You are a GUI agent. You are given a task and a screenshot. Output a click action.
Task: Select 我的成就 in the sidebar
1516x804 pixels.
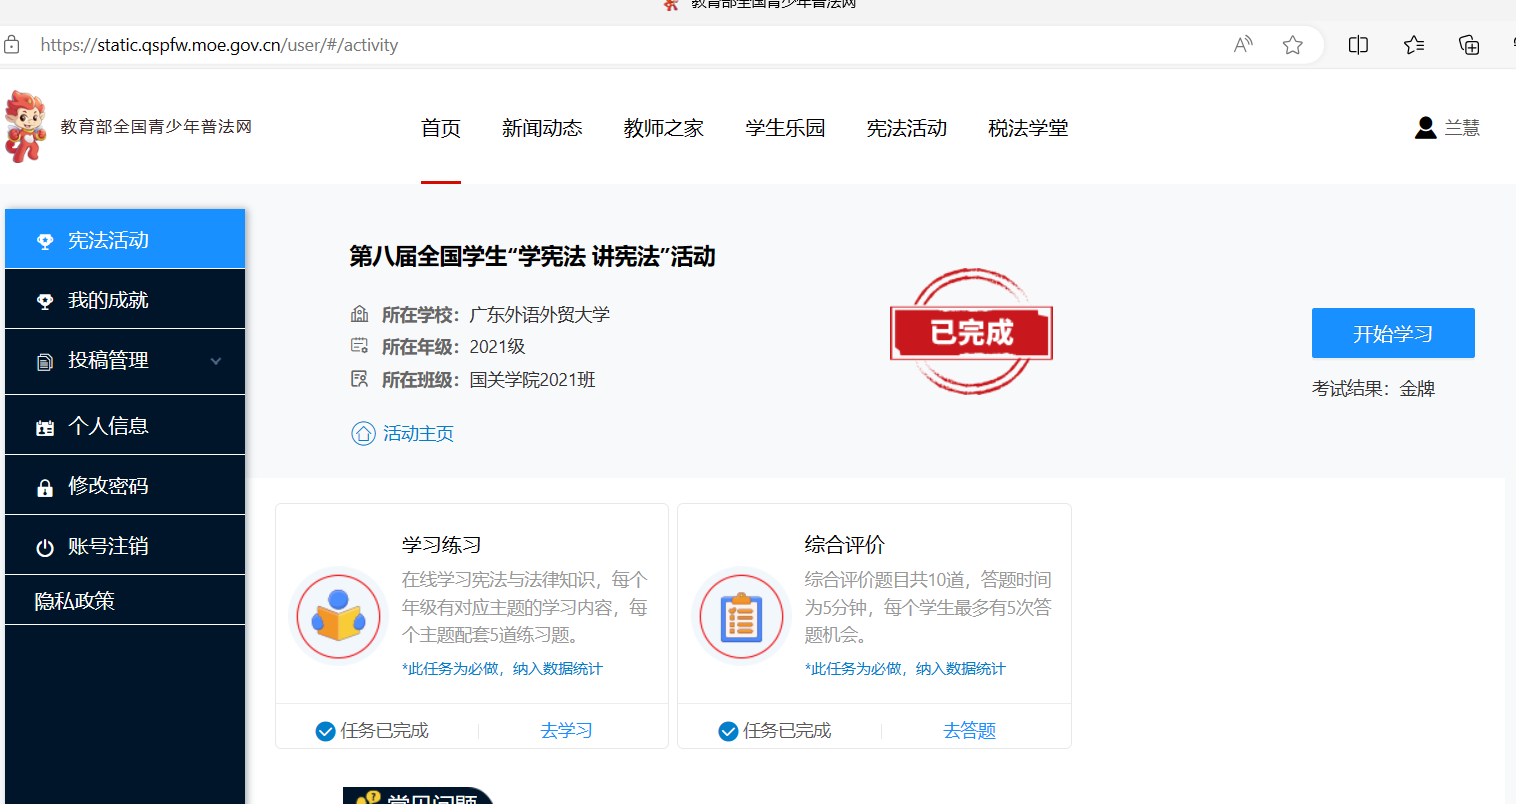125,300
